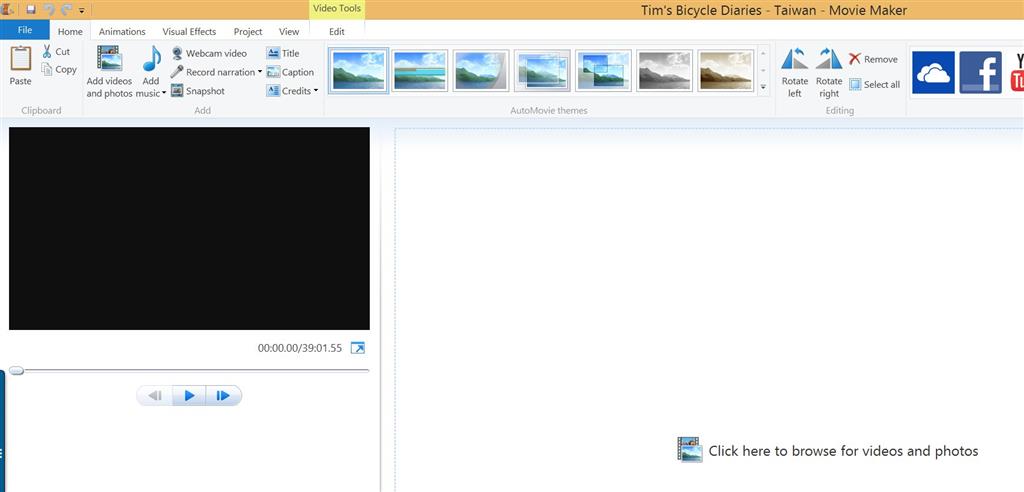The image size is (1024, 492).
Task: Expand Record narration dropdown arrow
Action: (260, 72)
